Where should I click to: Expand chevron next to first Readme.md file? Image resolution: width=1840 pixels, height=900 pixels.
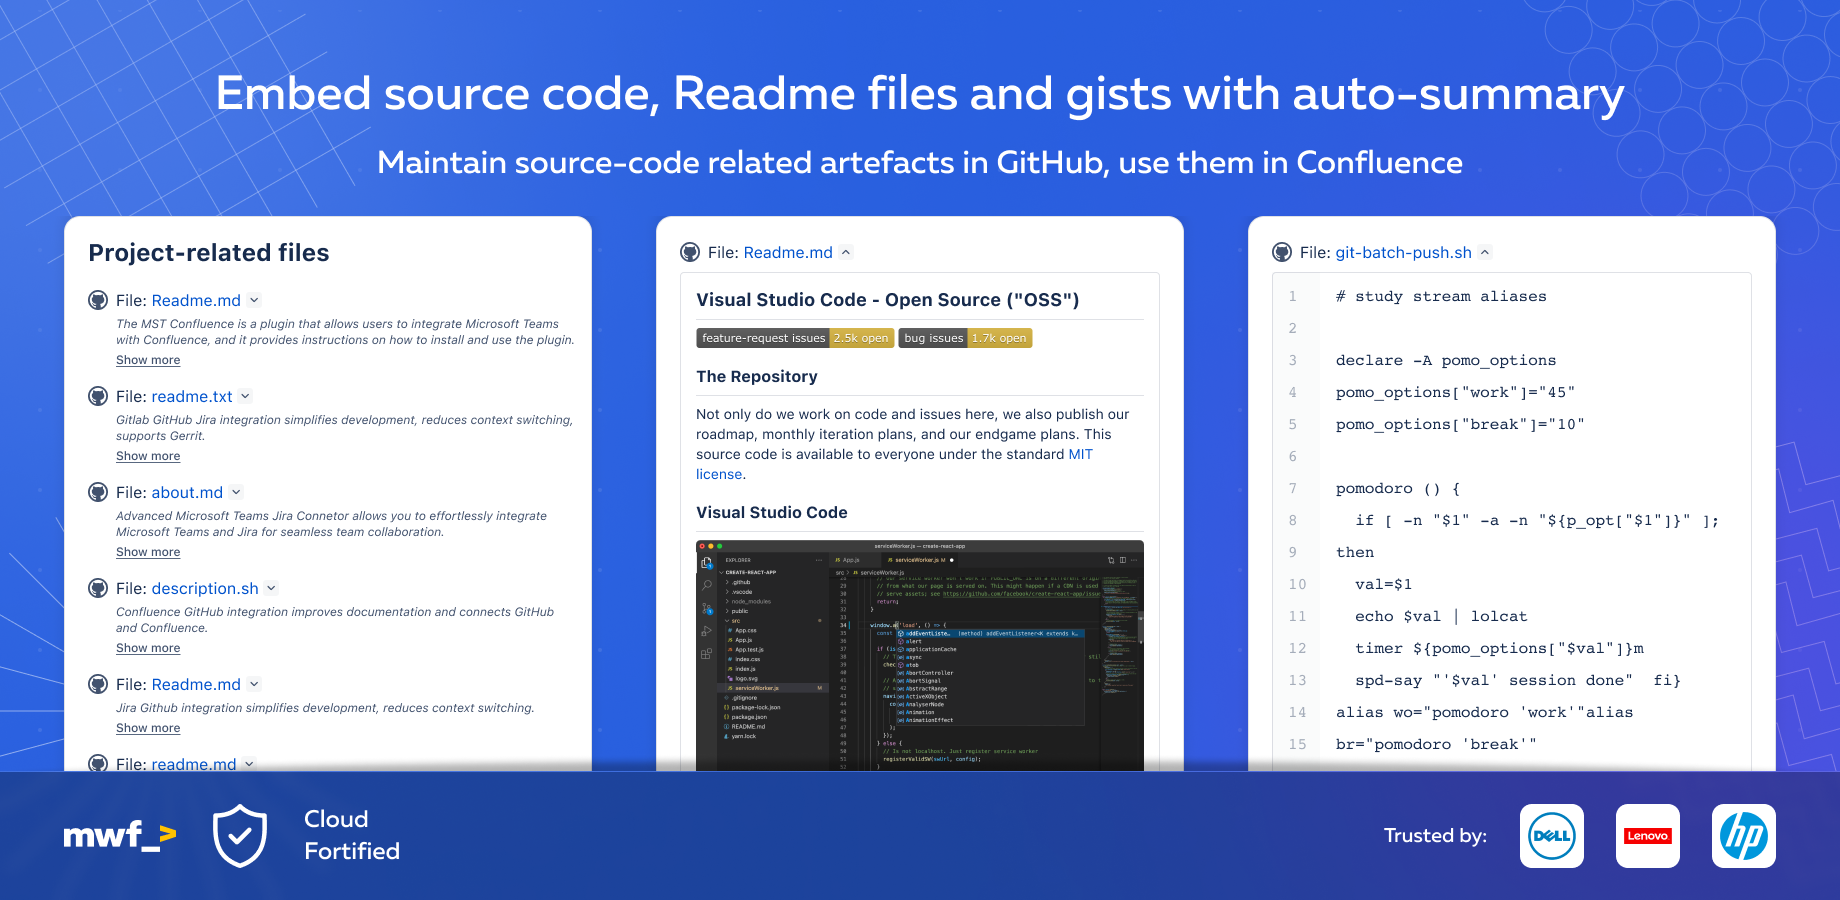pyautogui.click(x=254, y=300)
